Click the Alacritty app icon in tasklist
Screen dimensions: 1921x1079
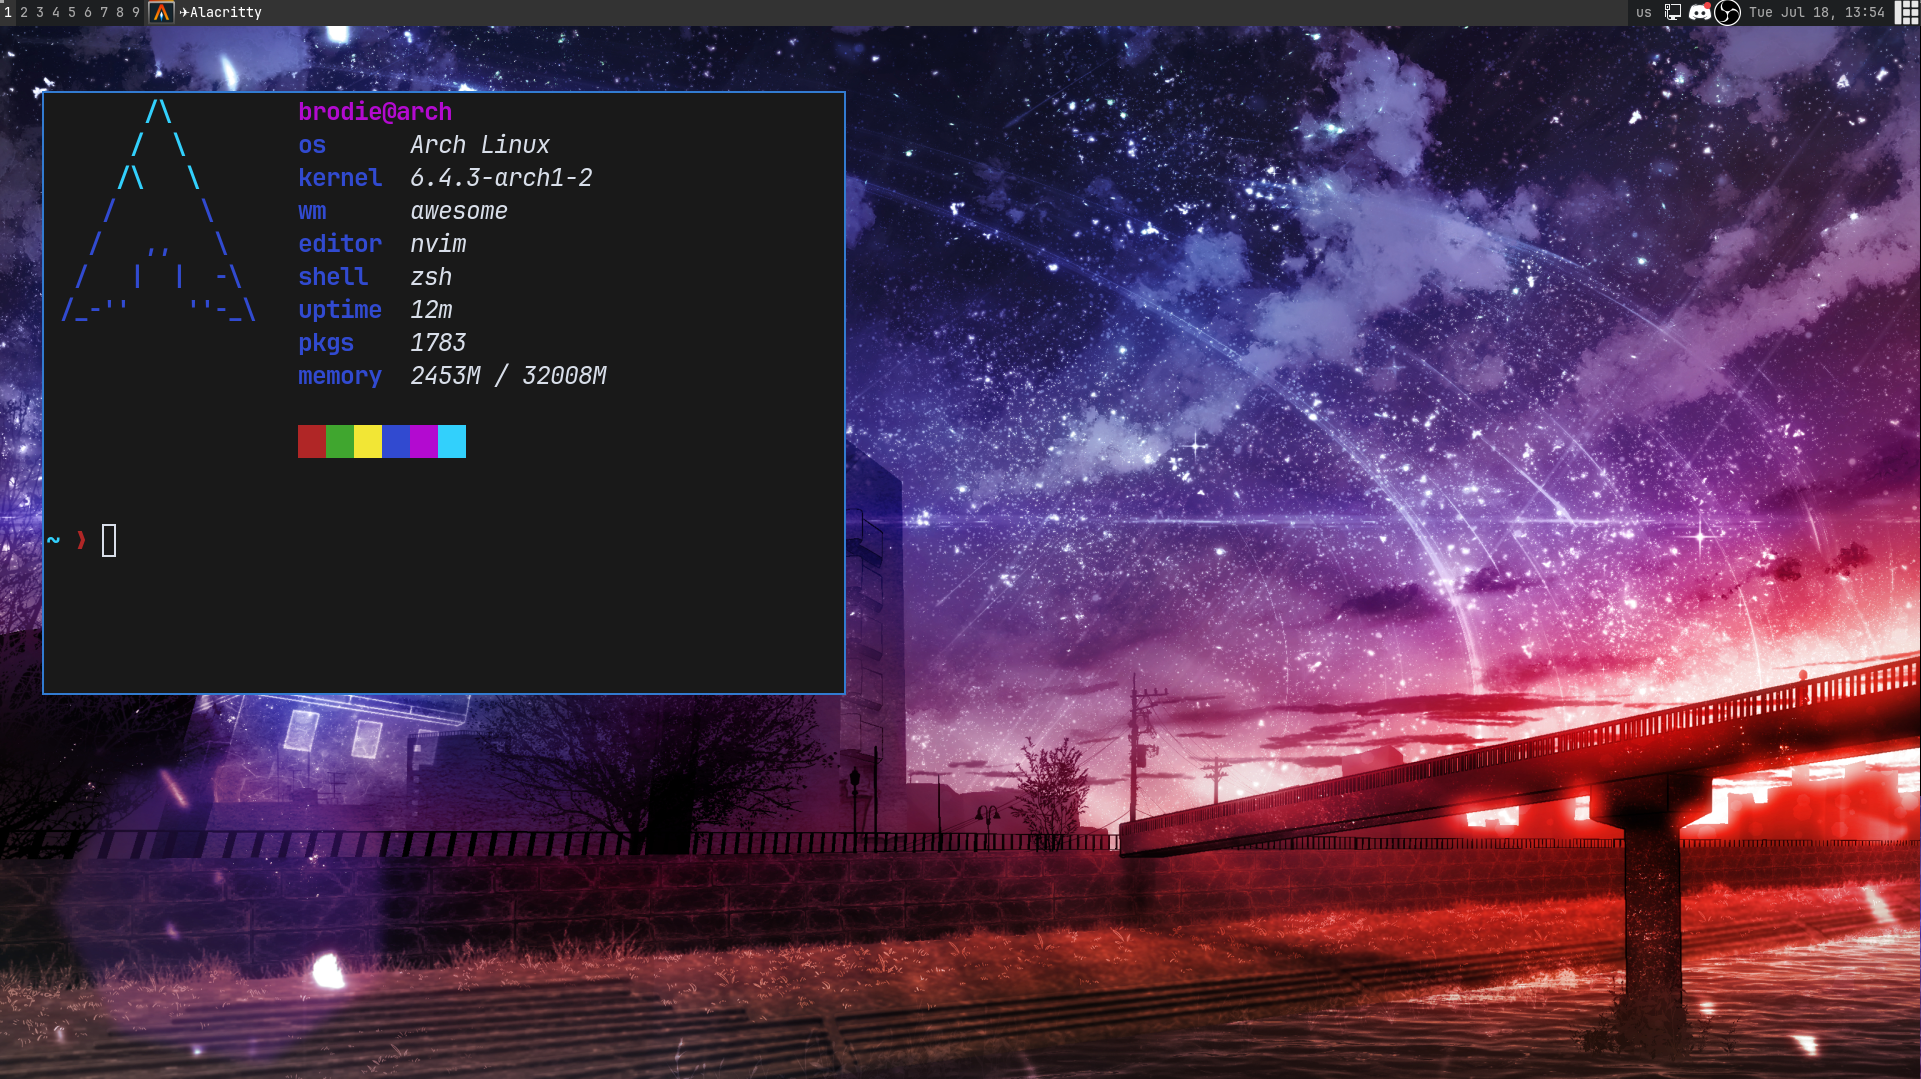(x=161, y=13)
